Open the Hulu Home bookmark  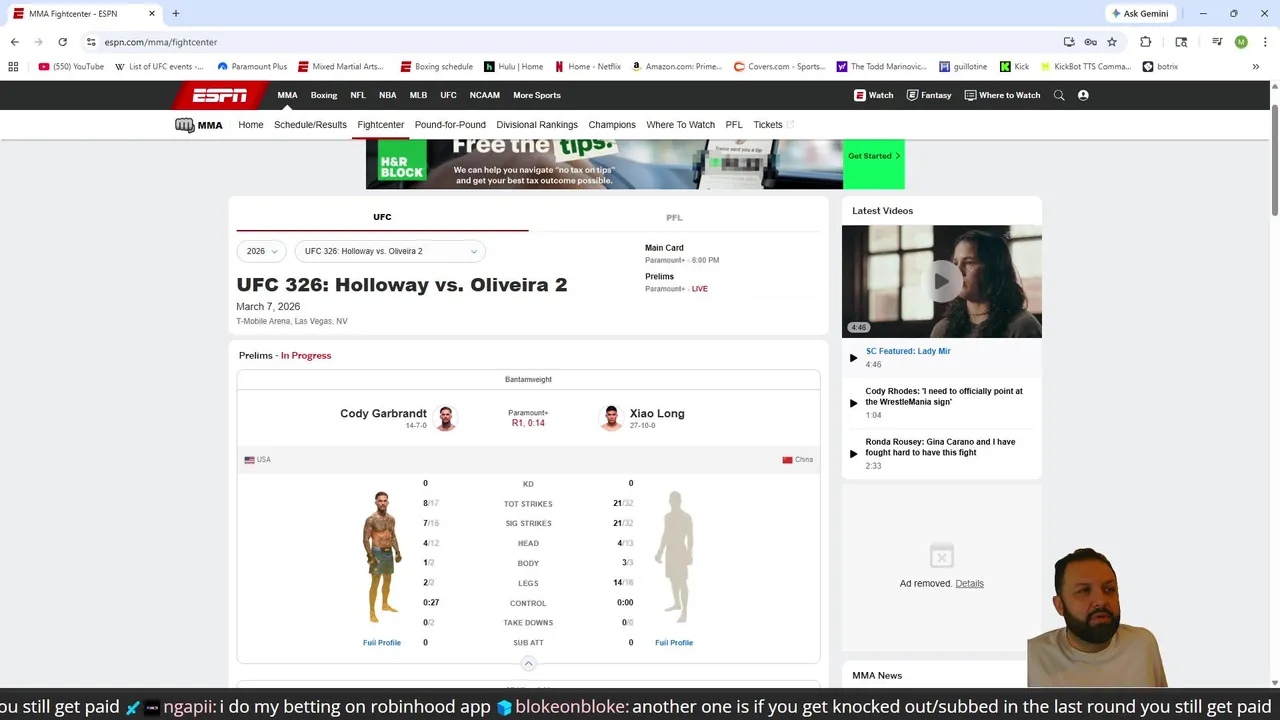(514, 67)
